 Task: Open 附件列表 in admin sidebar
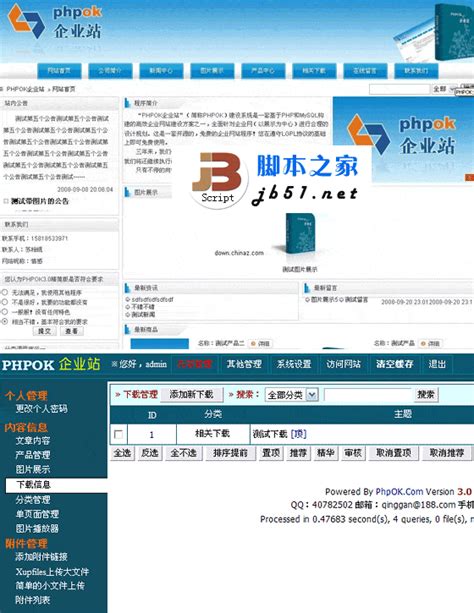point(33,600)
